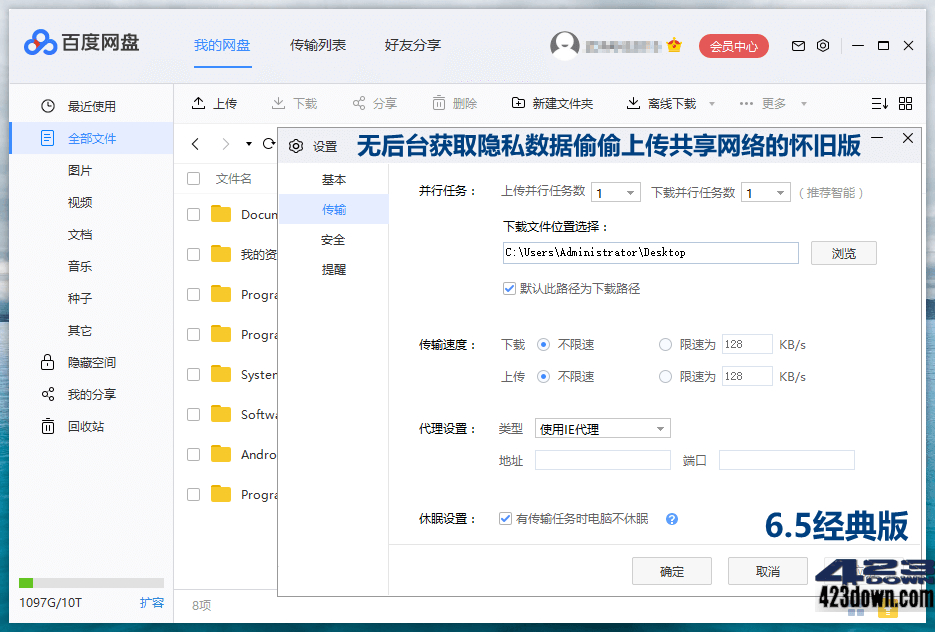935x632 pixels.
Task: Open 离线下载 offline download tool
Action: click(x=655, y=102)
